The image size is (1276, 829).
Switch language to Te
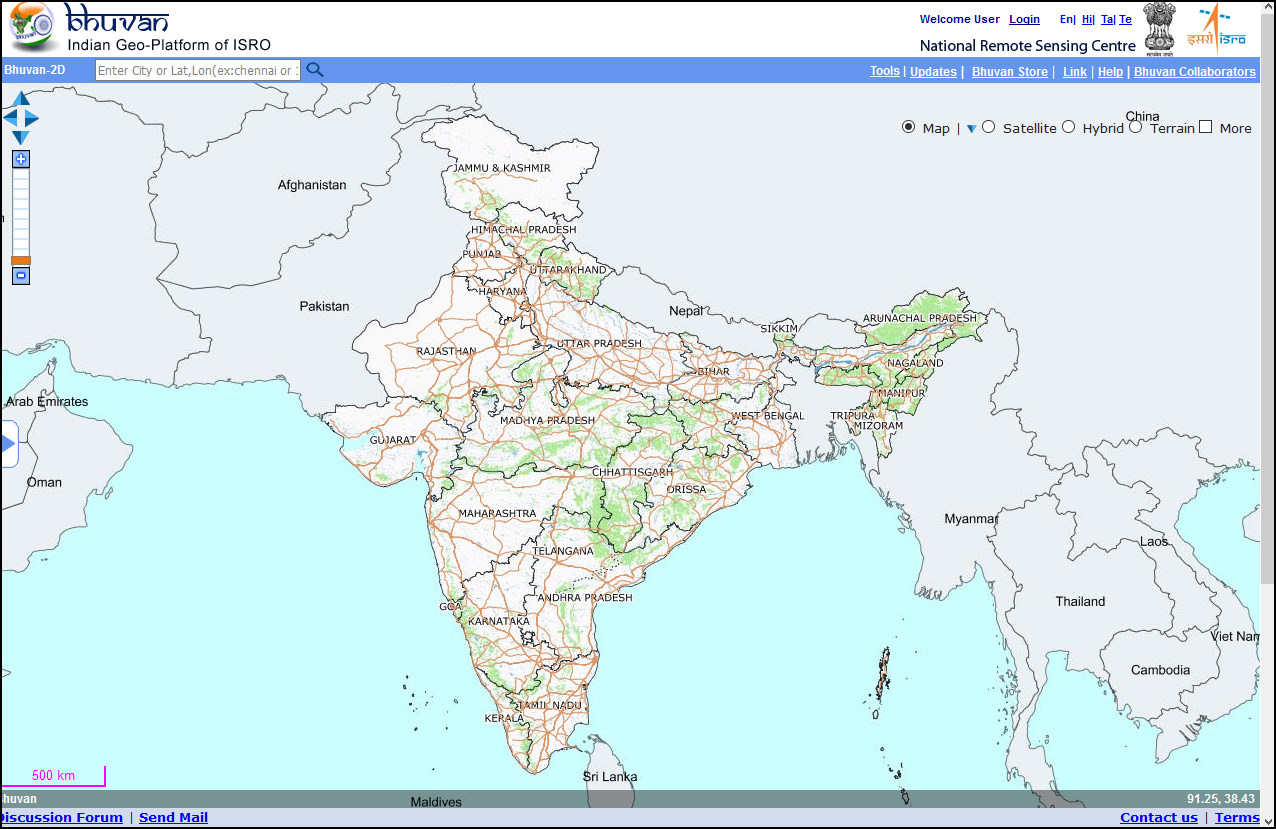pyautogui.click(x=1126, y=19)
